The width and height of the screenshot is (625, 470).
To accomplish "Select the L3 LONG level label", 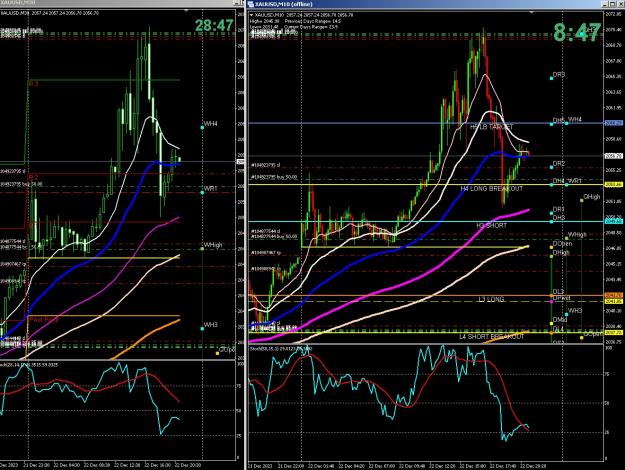I will tap(491, 299).
